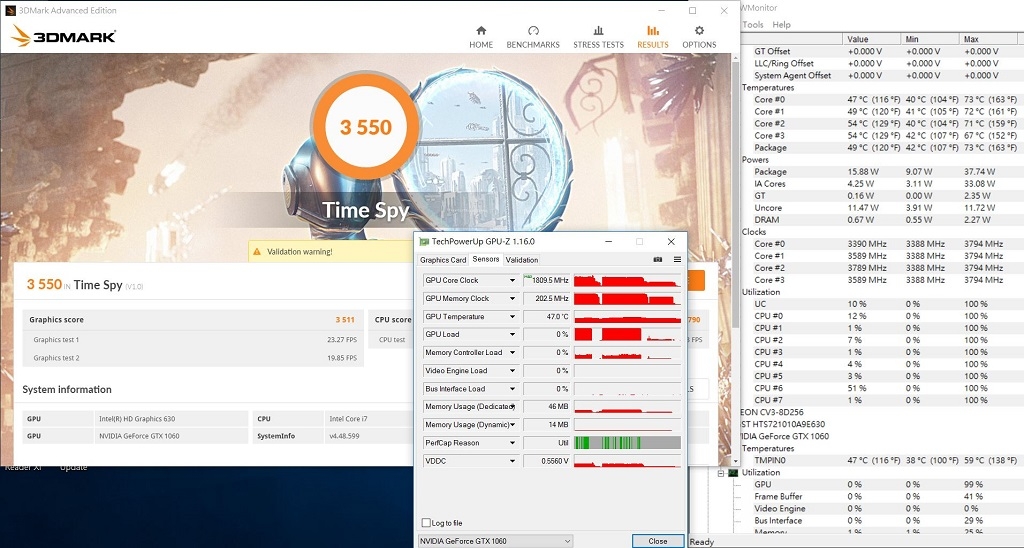
Task: Open Tools menu in HWMonitor
Action: coord(752,24)
